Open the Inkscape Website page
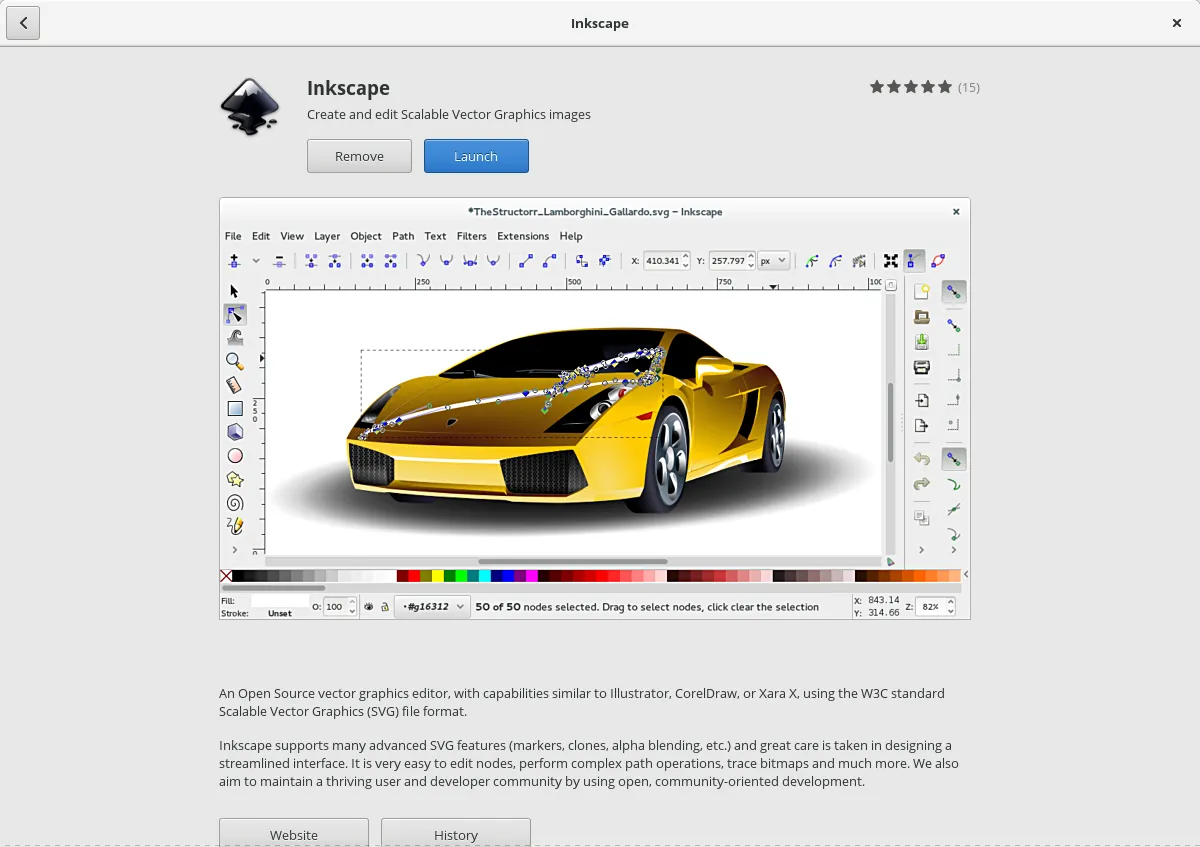1200x847 pixels. [293, 833]
